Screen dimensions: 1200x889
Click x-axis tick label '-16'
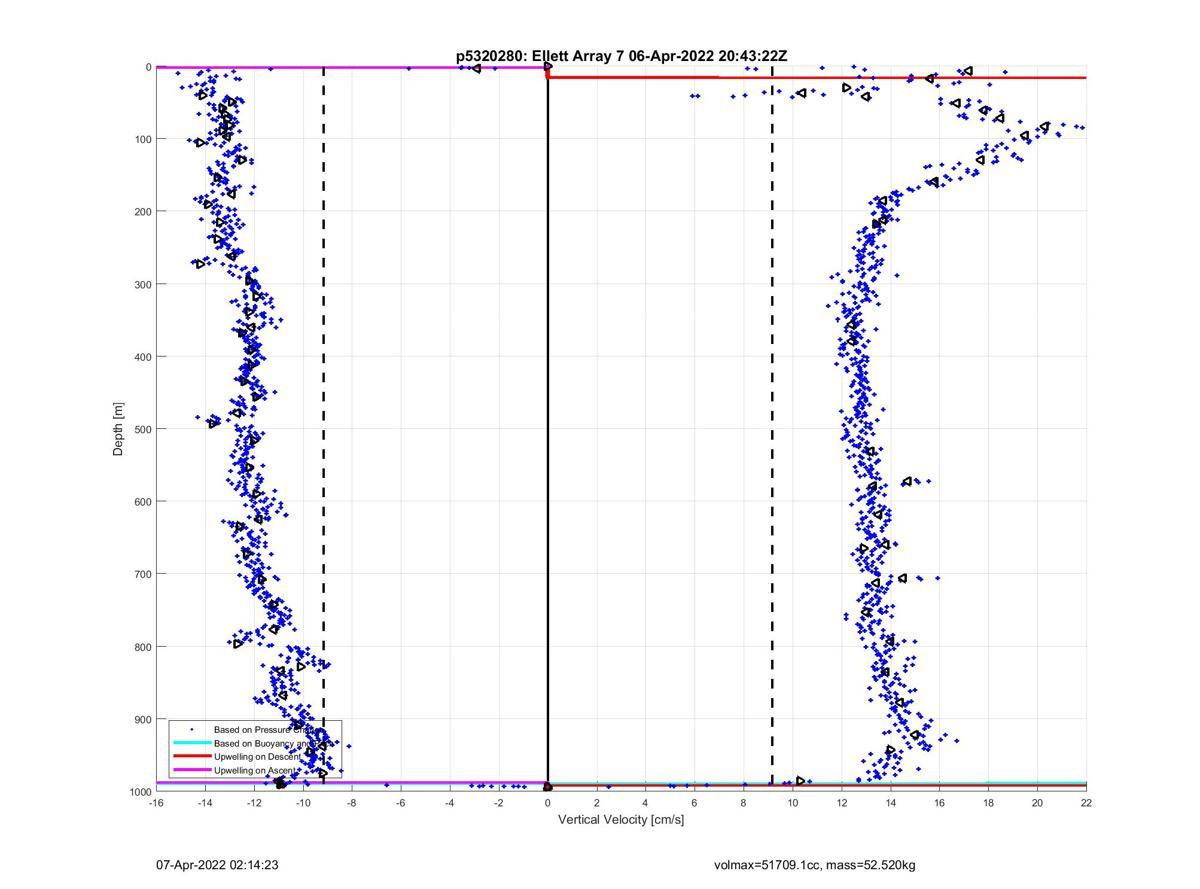(156, 802)
